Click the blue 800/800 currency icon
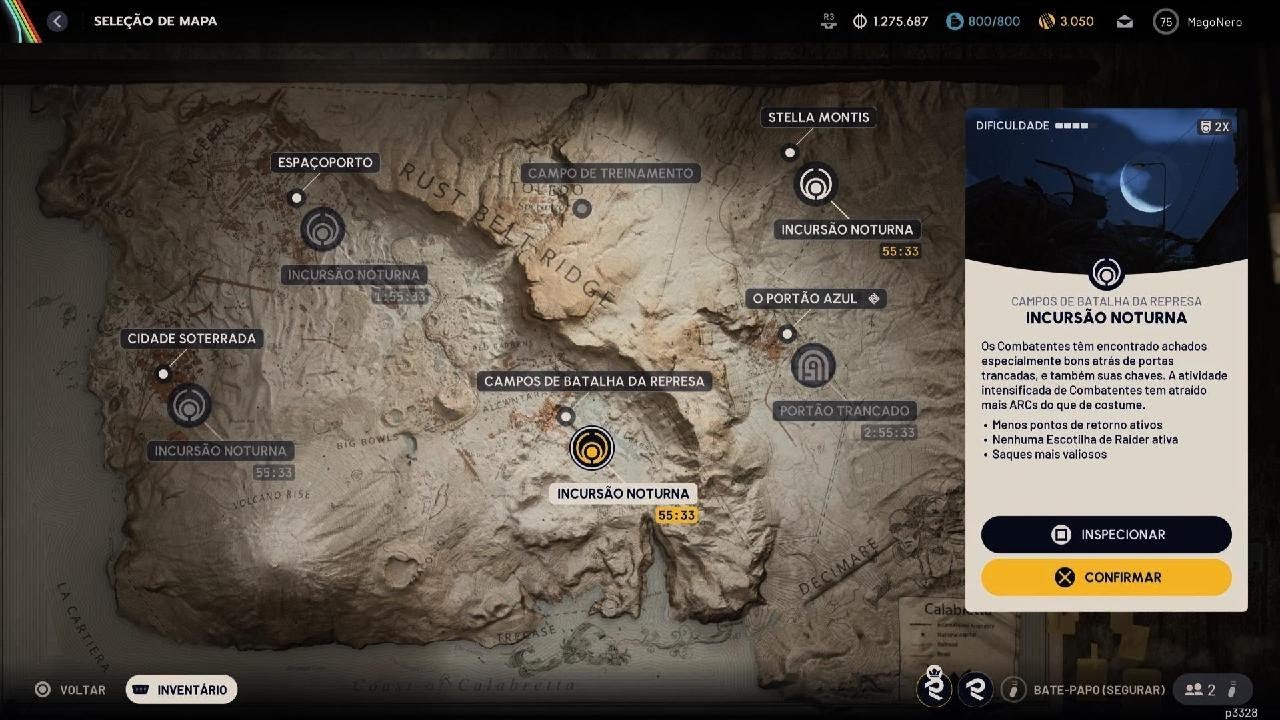This screenshot has height=720, width=1280. tap(954, 21)
